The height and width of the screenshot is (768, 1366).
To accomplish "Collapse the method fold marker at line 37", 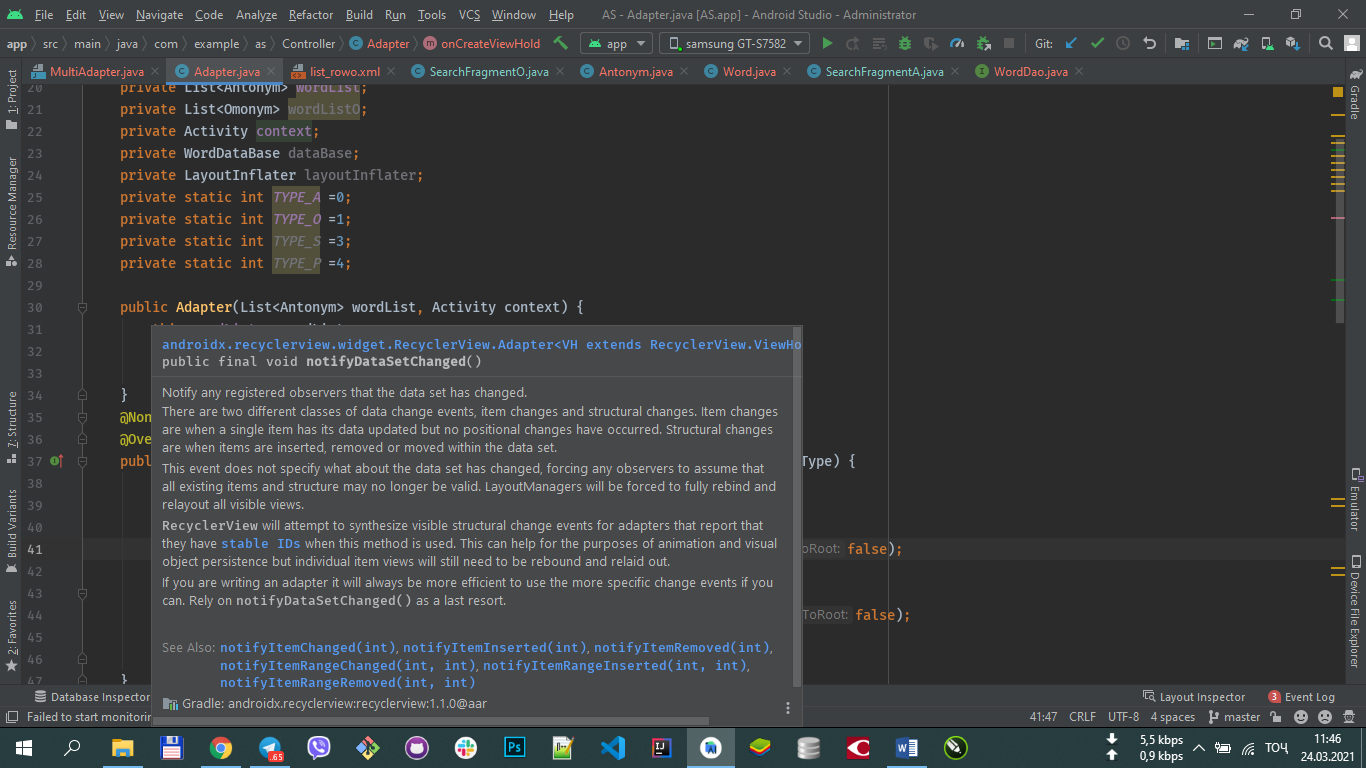I will click(84, 461).
